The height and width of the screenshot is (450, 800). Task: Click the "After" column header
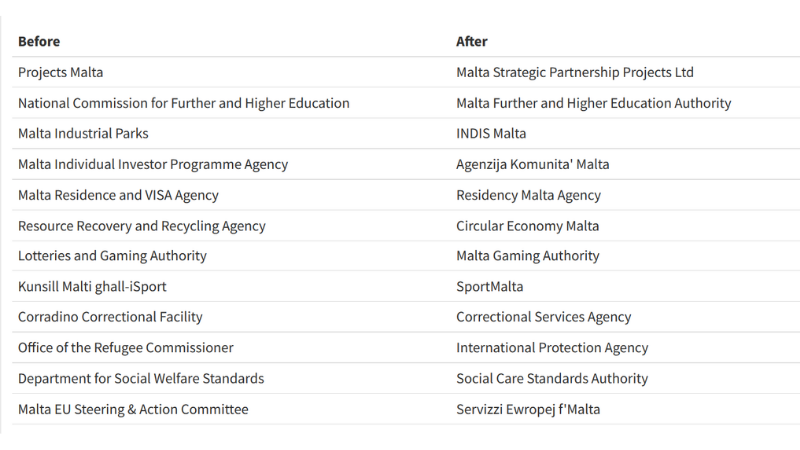[472, 41]
